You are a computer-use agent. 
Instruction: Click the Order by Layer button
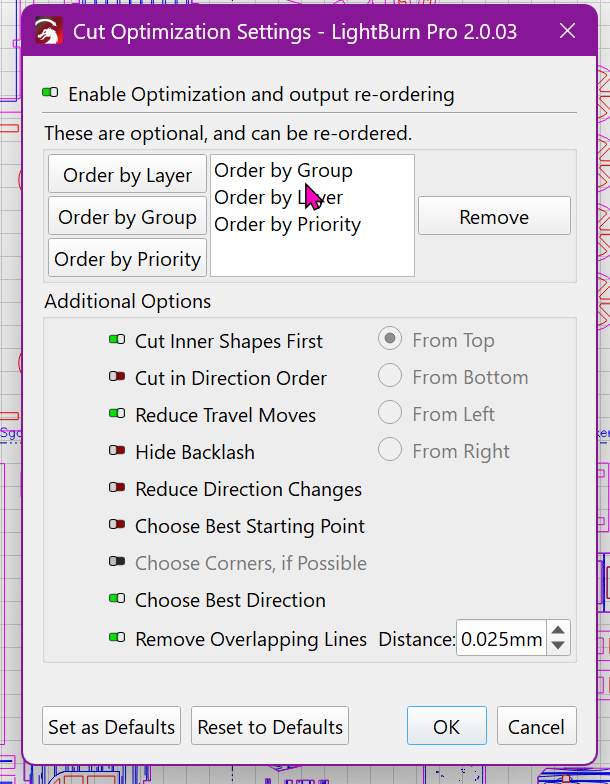click(x=127, y=175)
